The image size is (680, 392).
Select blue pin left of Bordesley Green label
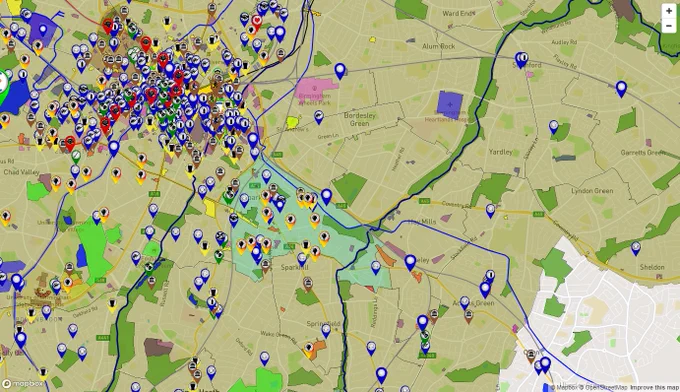coord(319,117)
